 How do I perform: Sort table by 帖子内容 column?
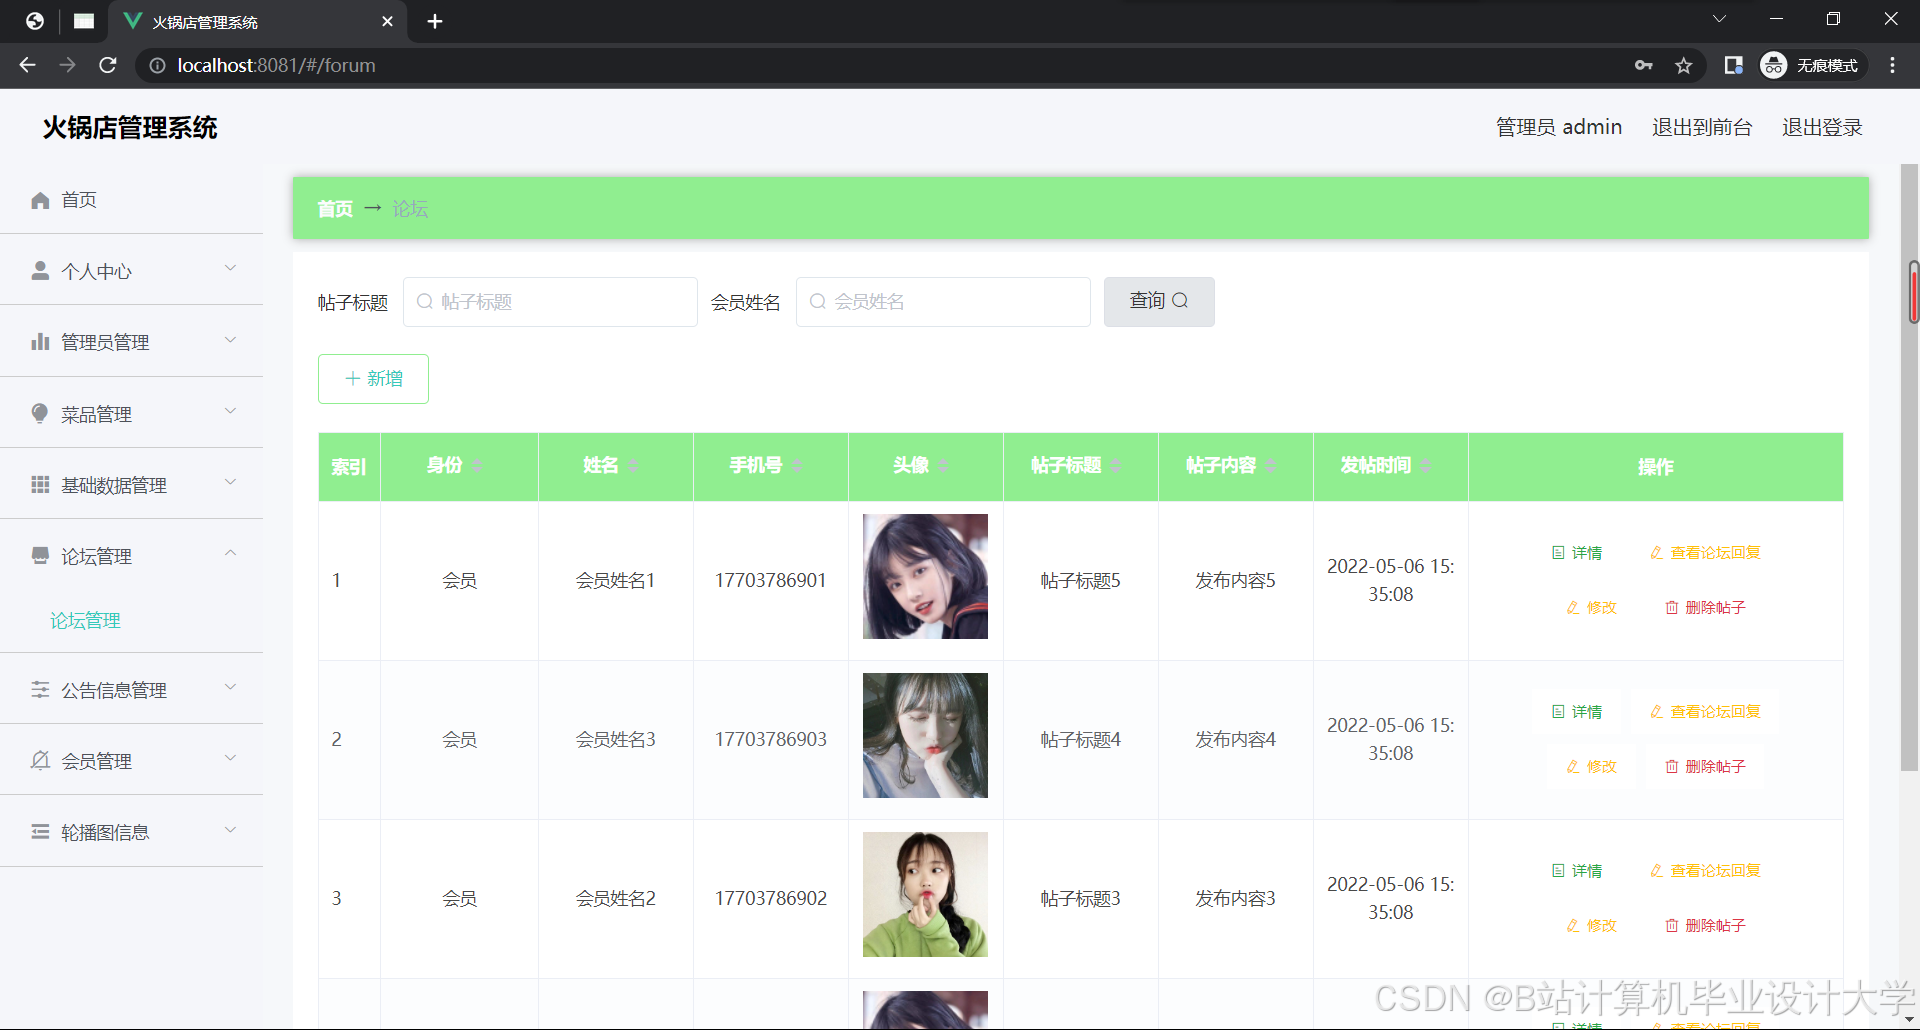(1271, 466)
